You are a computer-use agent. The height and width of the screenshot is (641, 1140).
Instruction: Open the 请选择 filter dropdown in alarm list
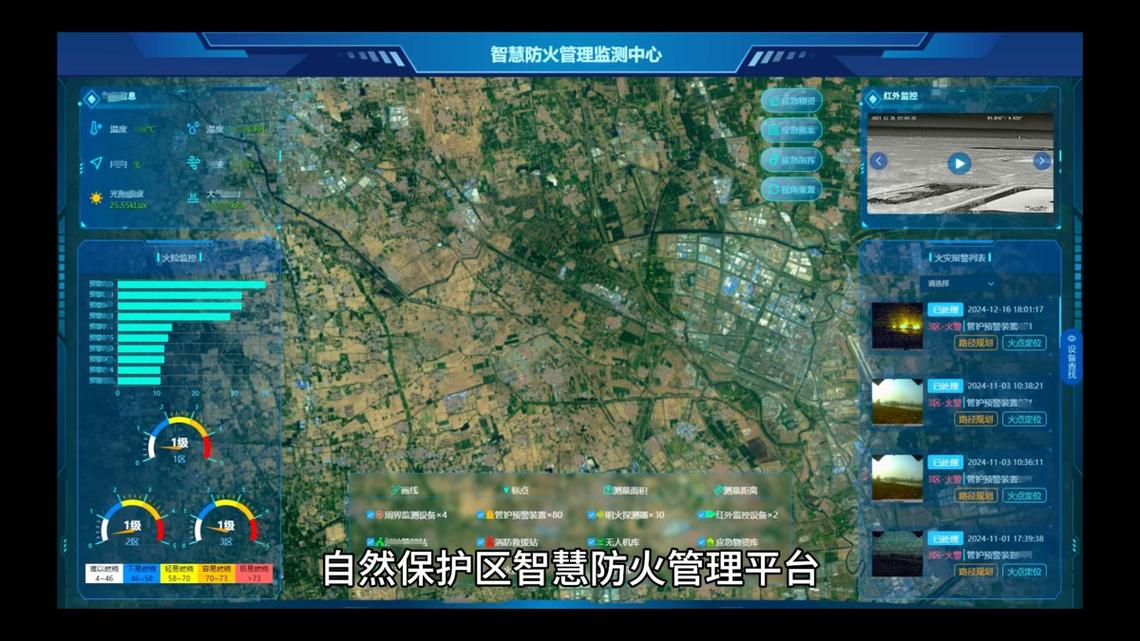point(957,286)
